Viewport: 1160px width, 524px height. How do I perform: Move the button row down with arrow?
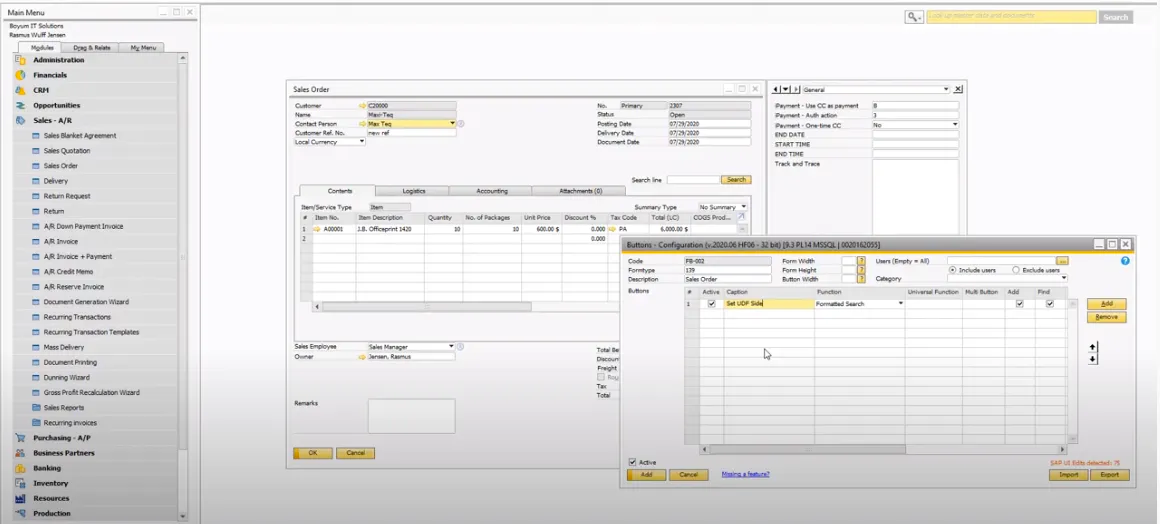pos(1093,359)
